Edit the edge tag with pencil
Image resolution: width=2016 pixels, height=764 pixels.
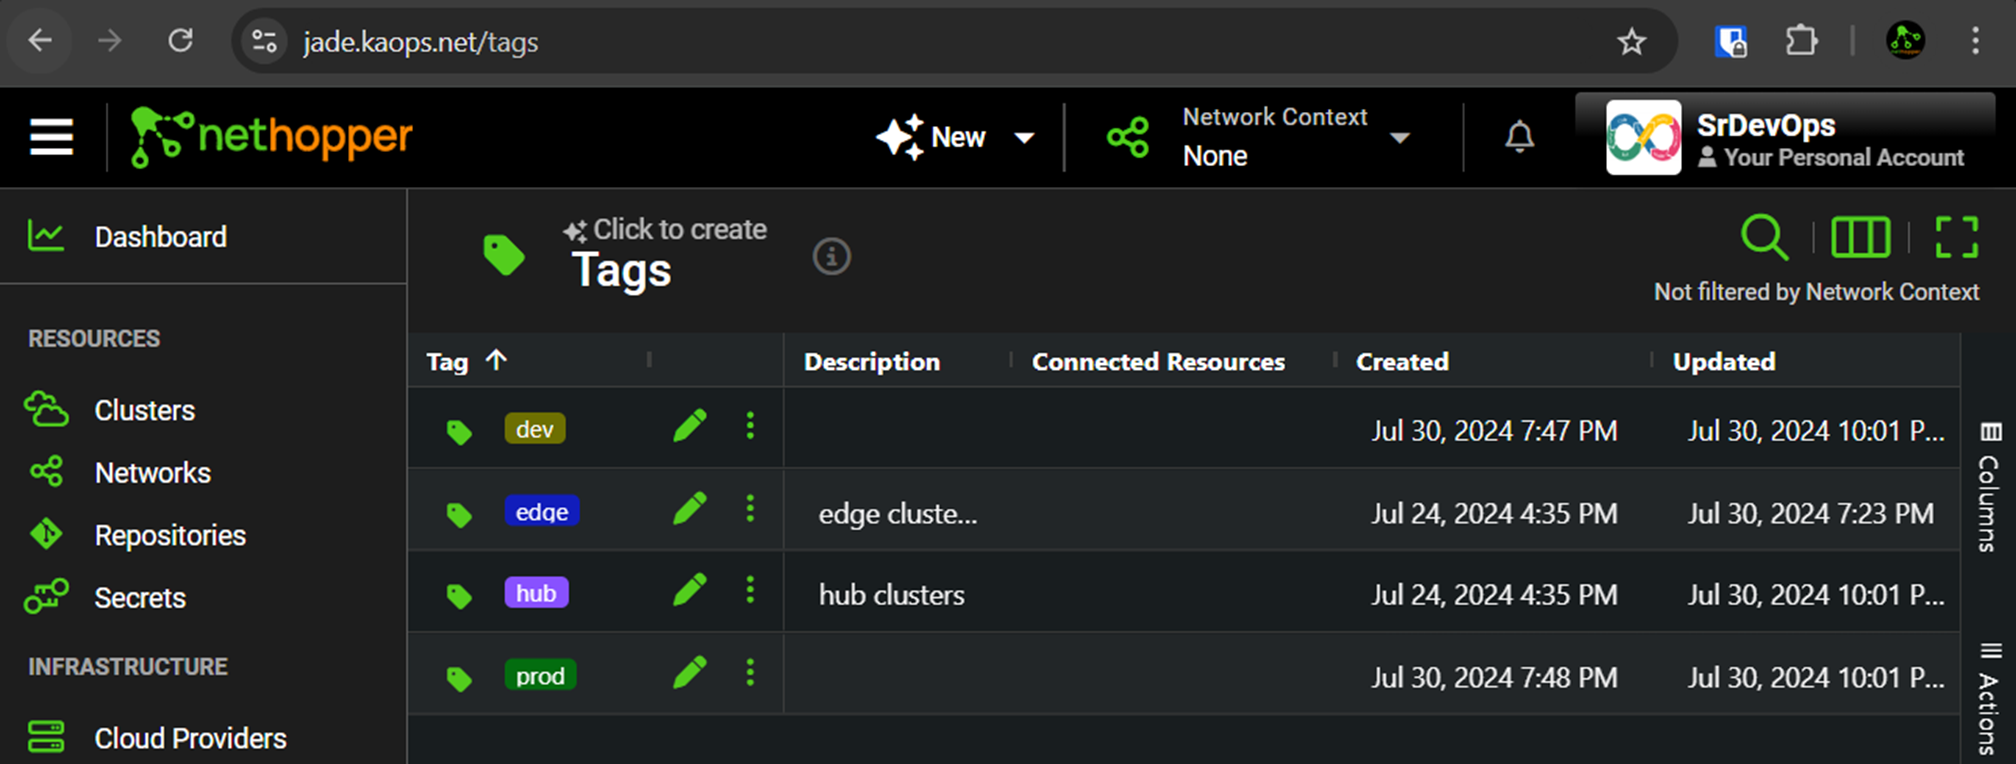pyautogui.click(x=690, y=508)
